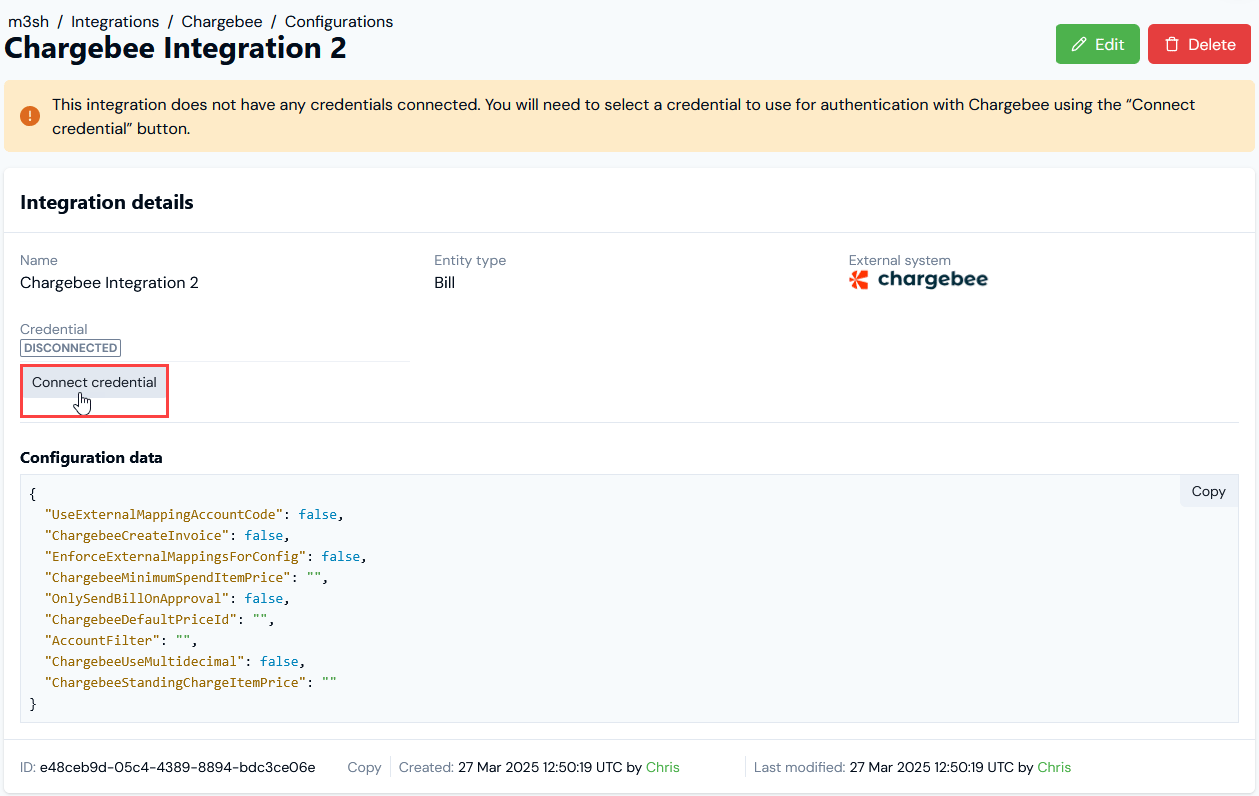Select the ID value e48ceb9d-05c4-4389-8894-bdc3ce06e
1259x796 pixels.
click(x=178, y=767)
